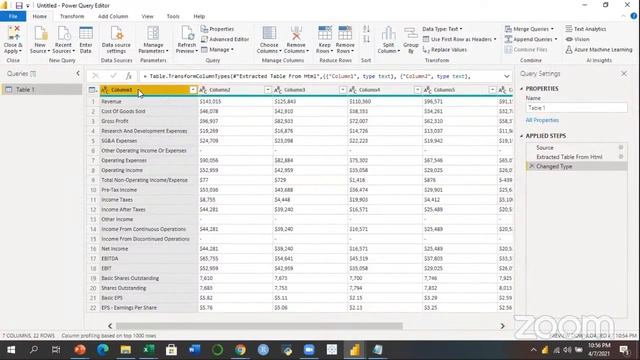Open query Properties
640x360 pixels.
218,29
